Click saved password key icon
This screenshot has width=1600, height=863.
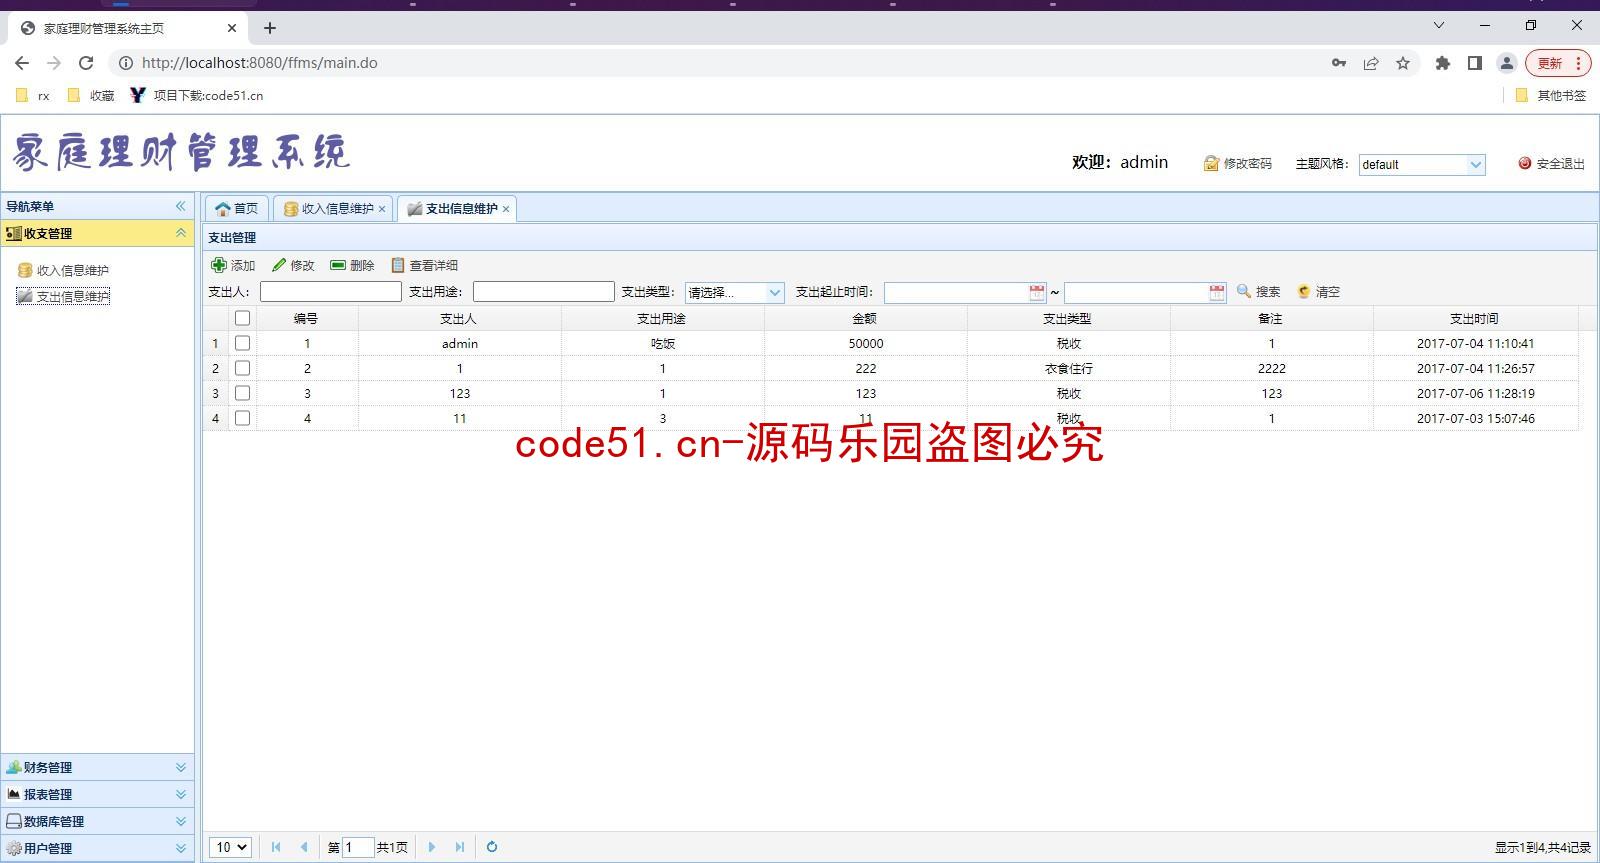point(1339,63)
